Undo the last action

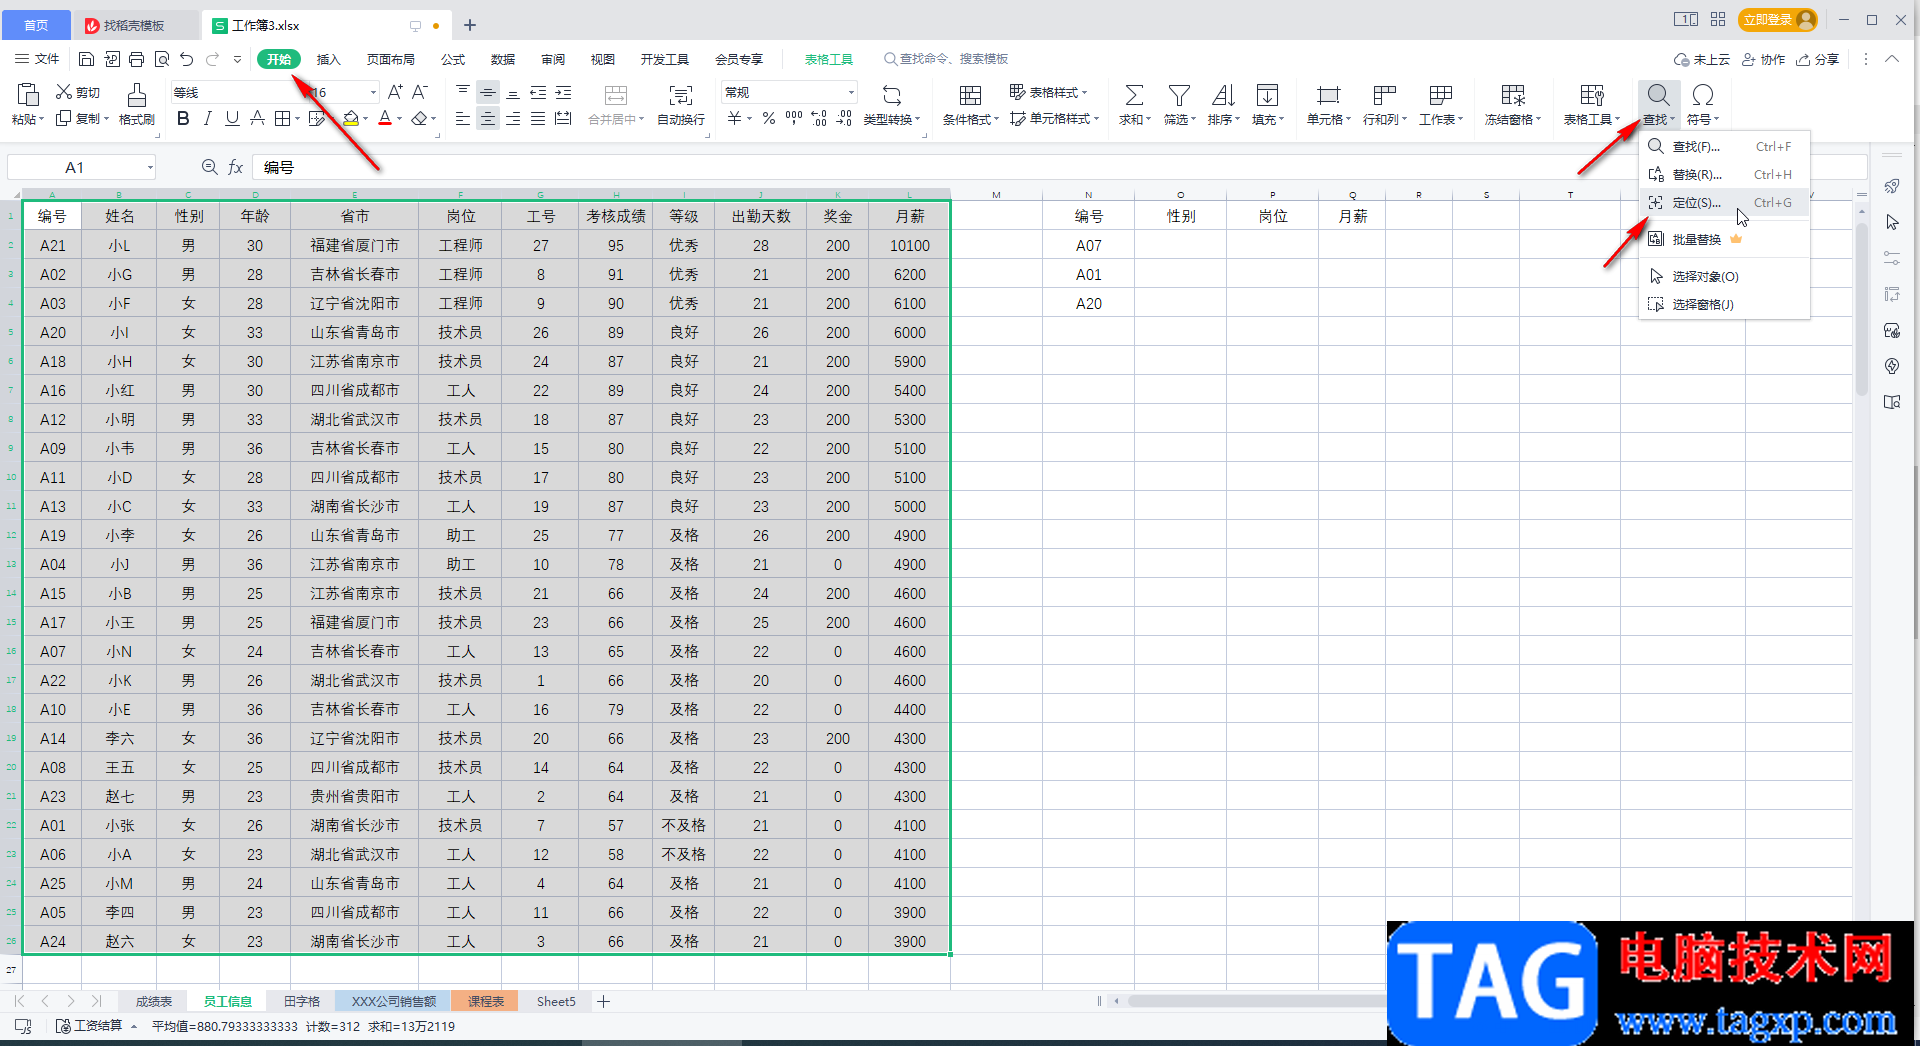tap(186, 59)
